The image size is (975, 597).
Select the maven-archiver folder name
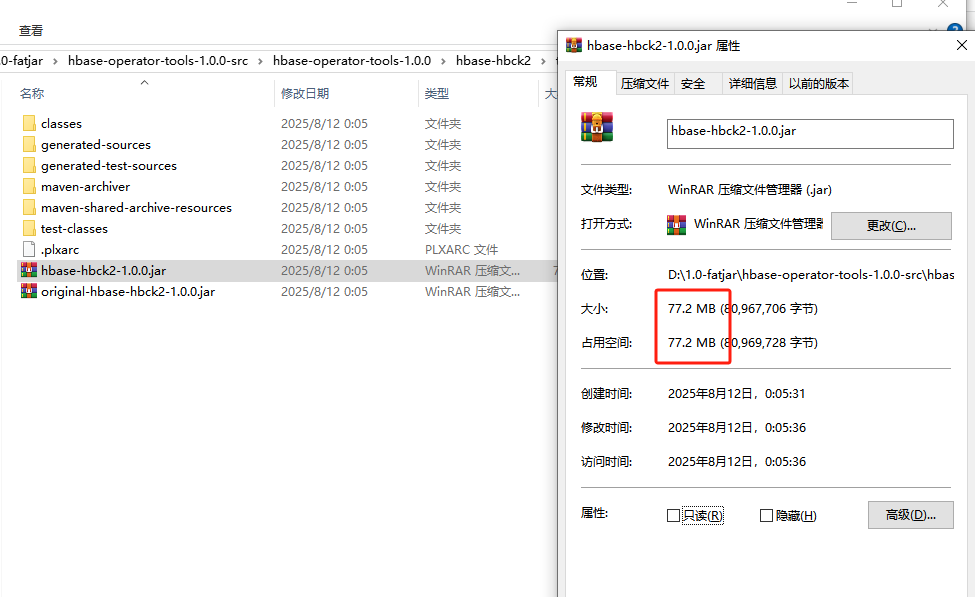click(85, 187)
